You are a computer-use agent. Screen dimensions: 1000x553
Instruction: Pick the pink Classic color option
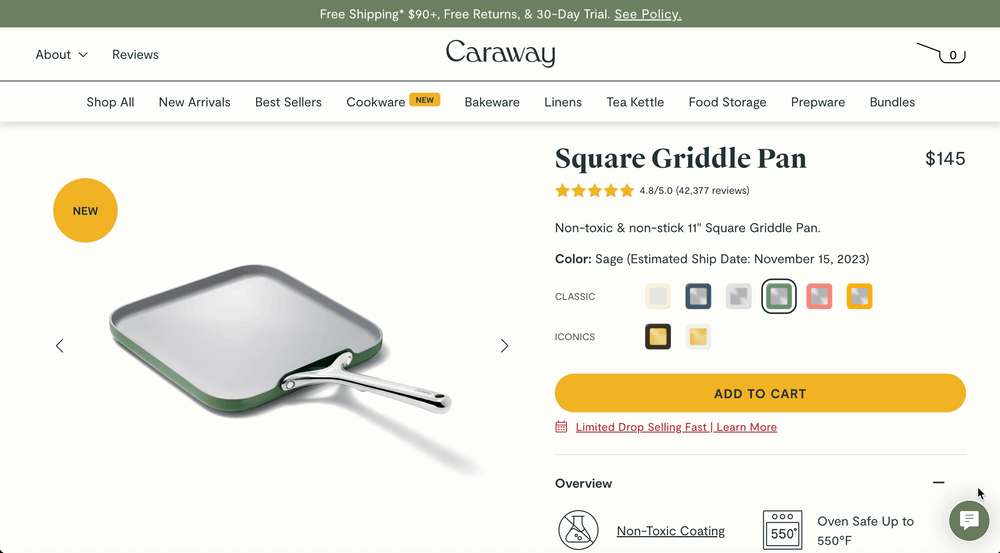point(819,297)
